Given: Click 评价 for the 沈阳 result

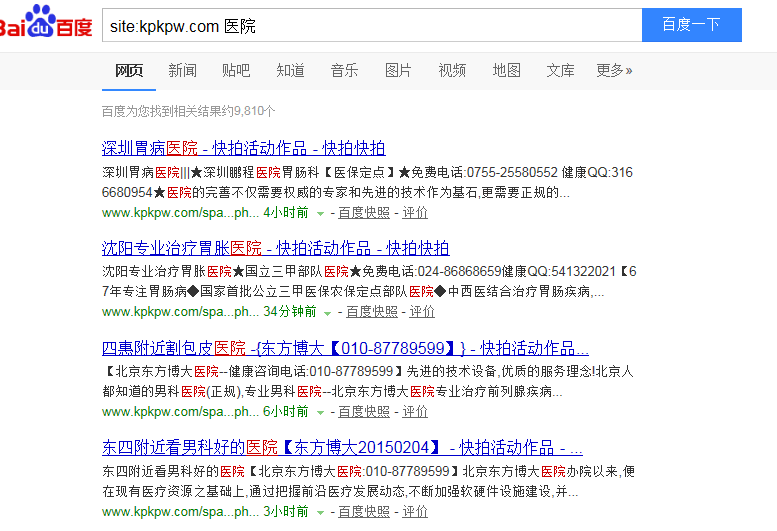Looking at the screenshot, I should click(x=422, y=312).
